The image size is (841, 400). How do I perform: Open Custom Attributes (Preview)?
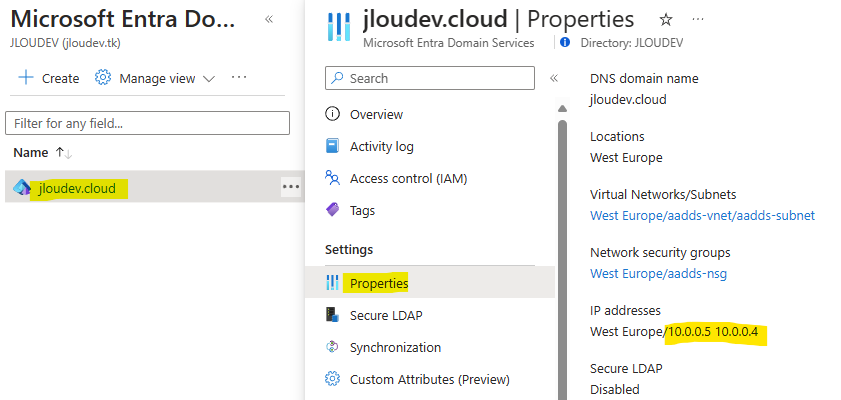pyautogui.click(x=430, y=380)
